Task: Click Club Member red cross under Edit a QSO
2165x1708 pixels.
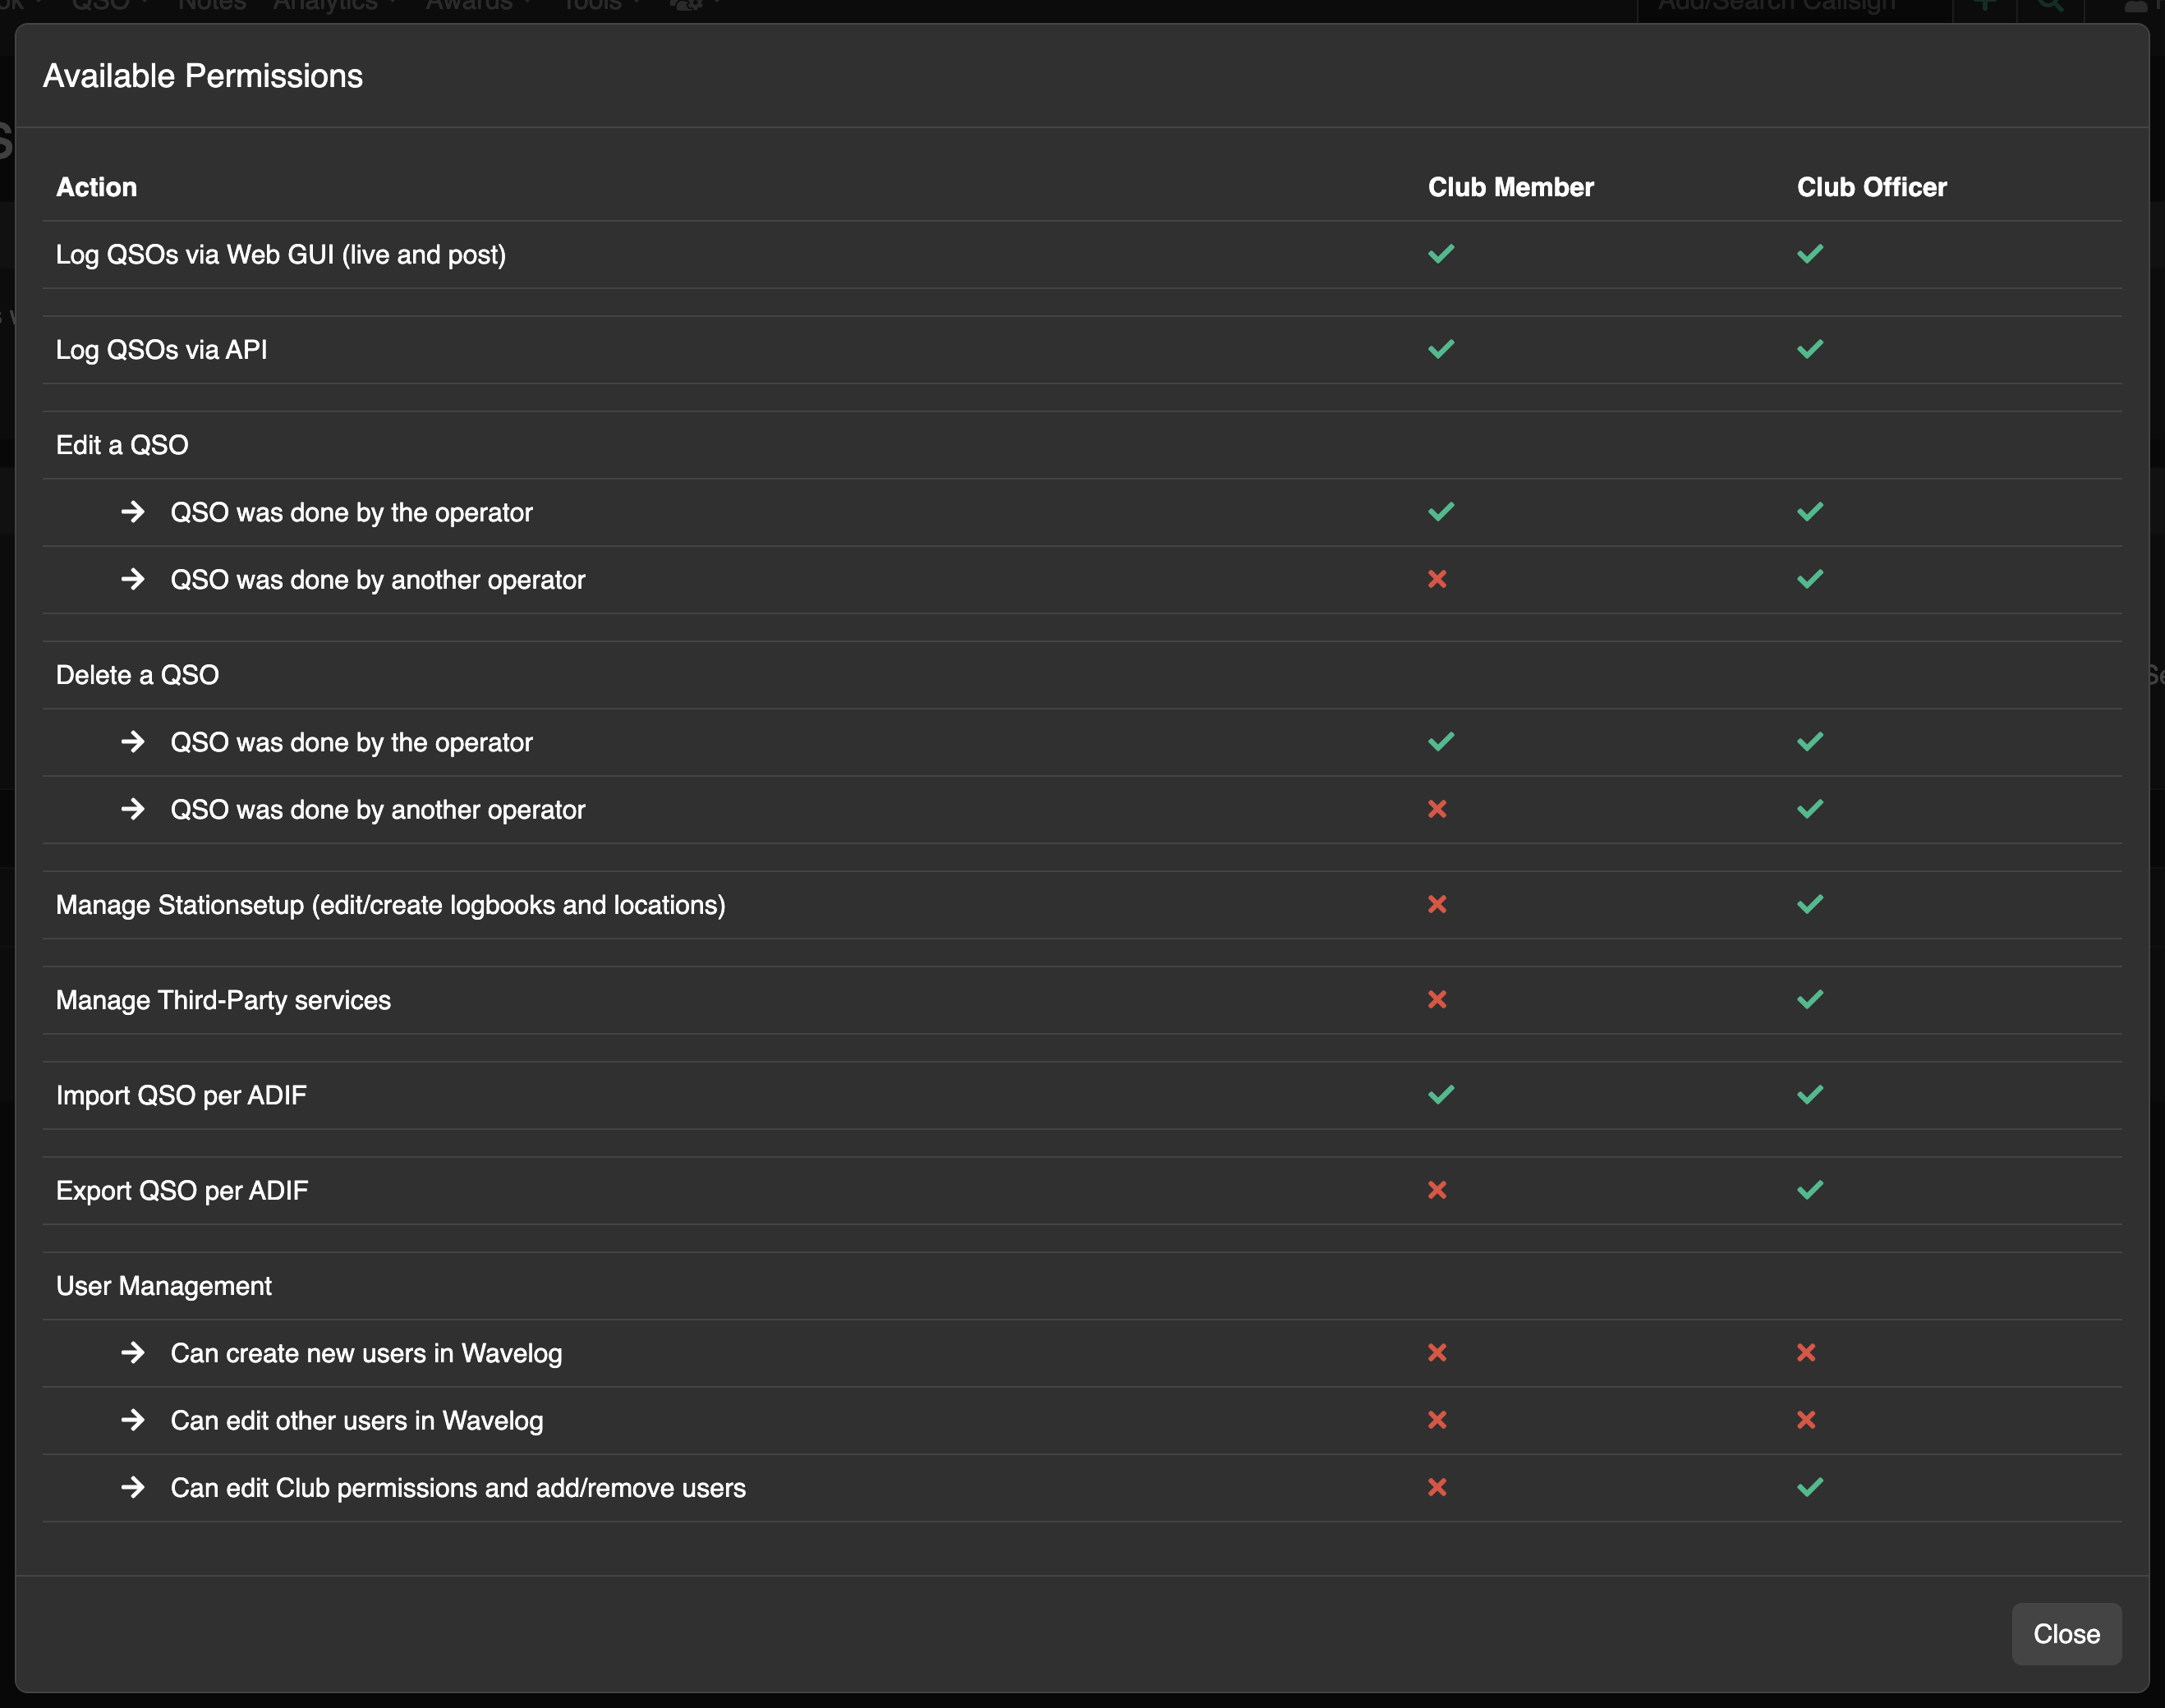Action: 1437,579
